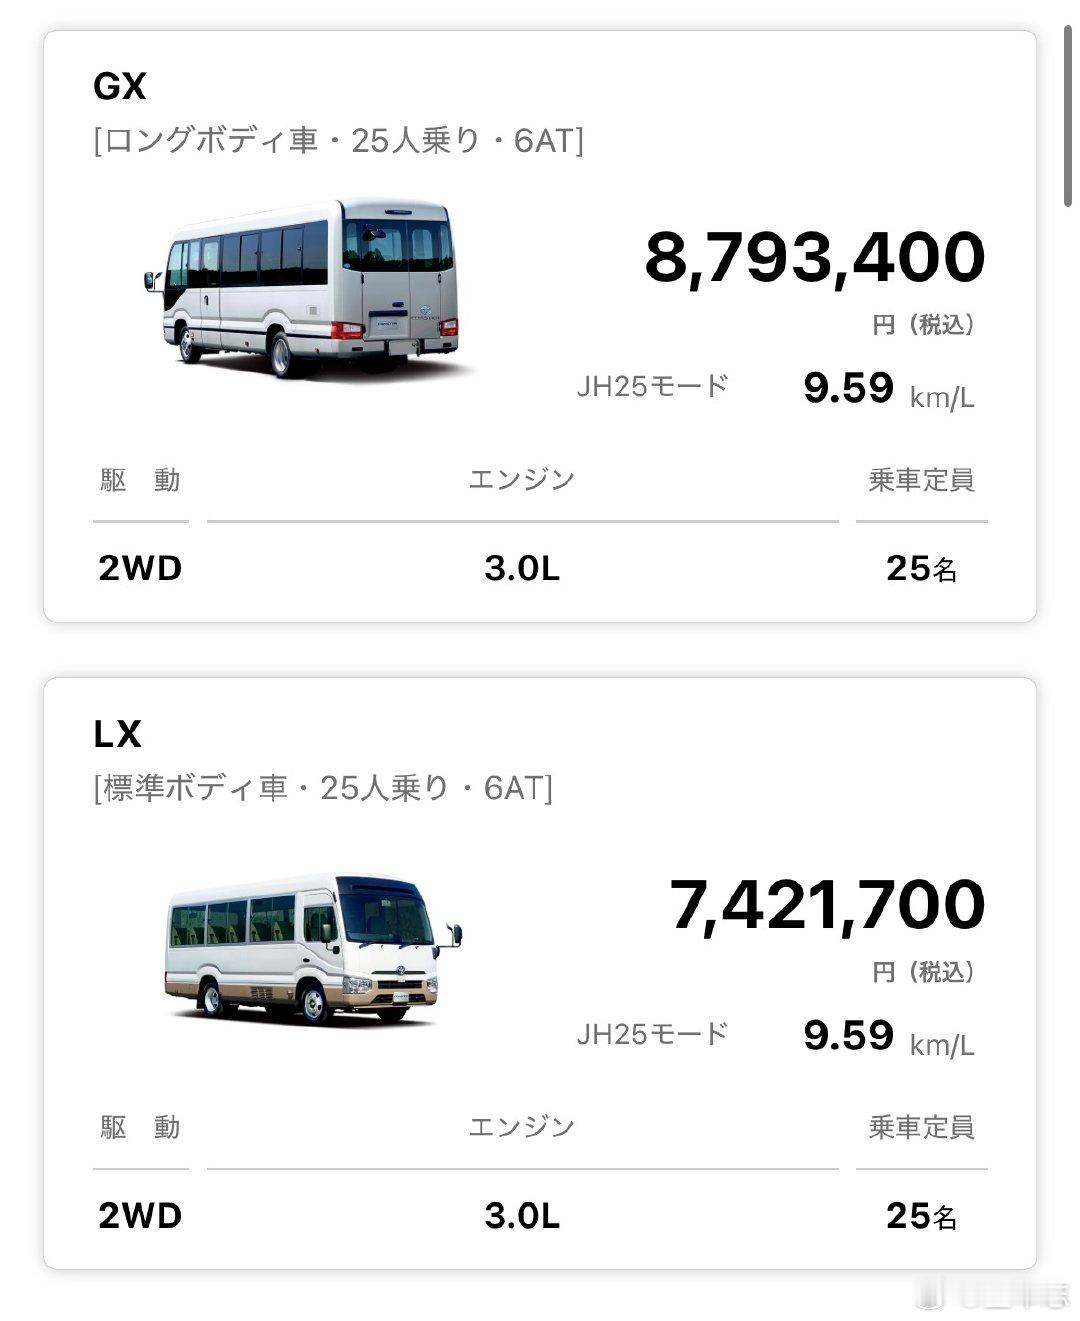Click the GX card 25名 capacity value
The image size is (1080, 1321).
[921, 568]
